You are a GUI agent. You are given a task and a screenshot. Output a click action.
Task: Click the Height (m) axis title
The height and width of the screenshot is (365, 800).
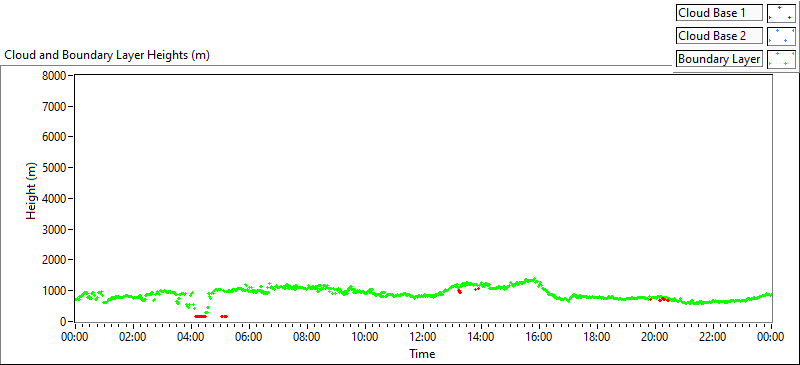coord(32,198)
